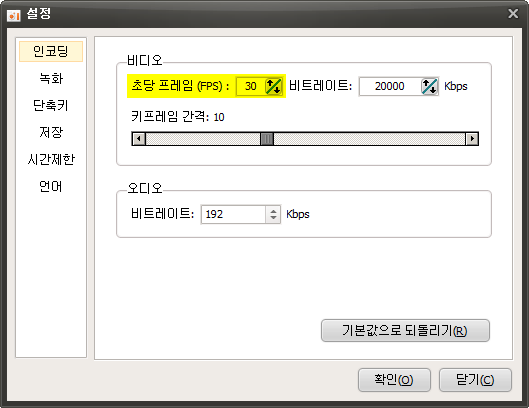The image size is (529, 408).
Task: Click the 기본값으로 되돌리기 button
Action: click(x=405, y=330)
